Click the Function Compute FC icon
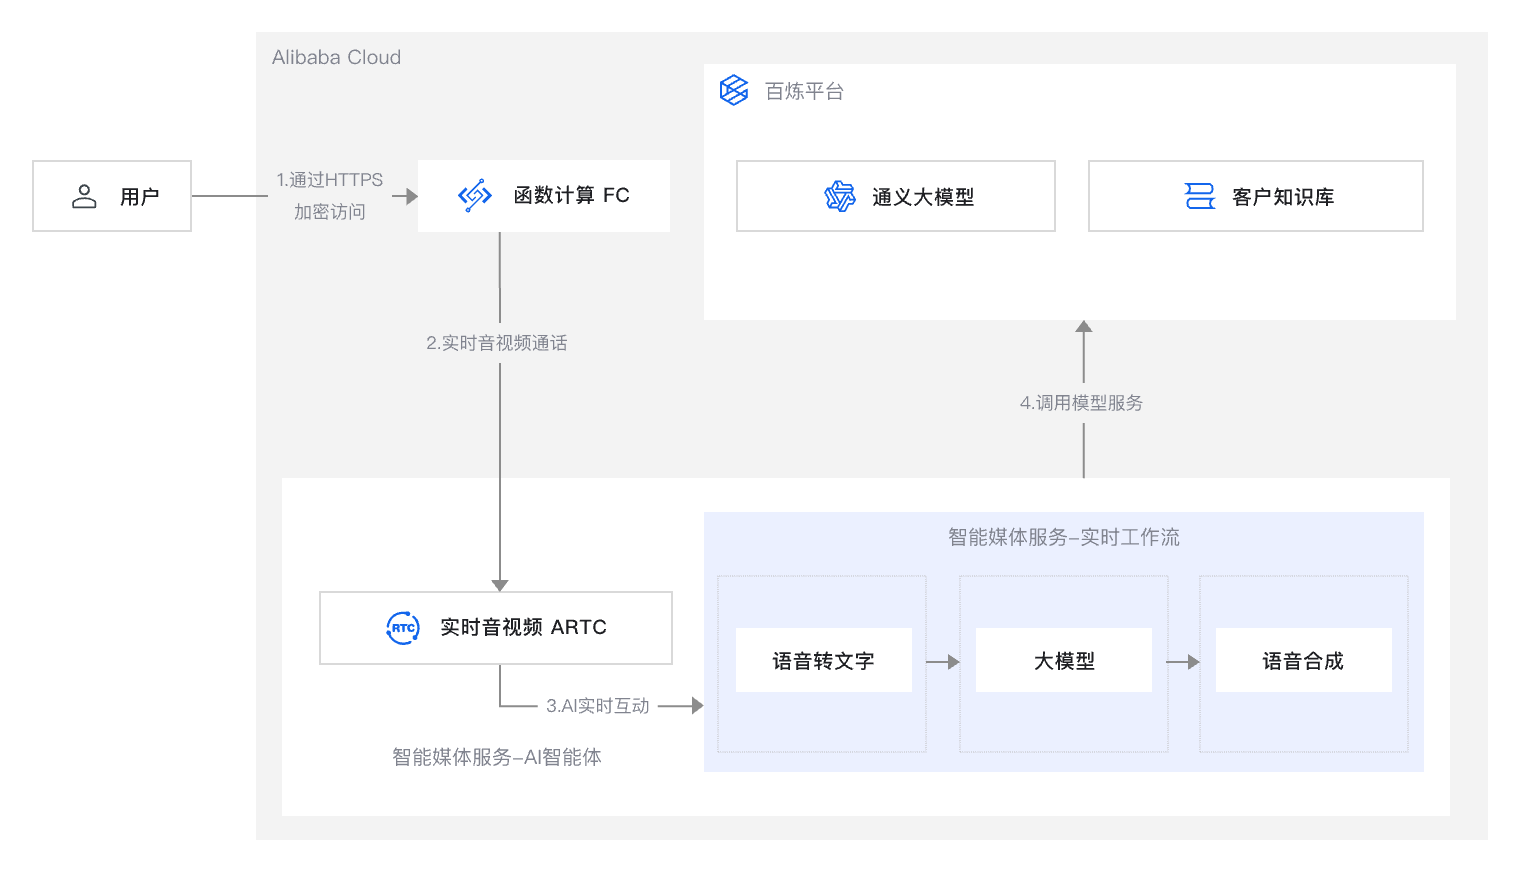Screen dimensions: 1520x872 pyautogui.click(x=474, y=196)
